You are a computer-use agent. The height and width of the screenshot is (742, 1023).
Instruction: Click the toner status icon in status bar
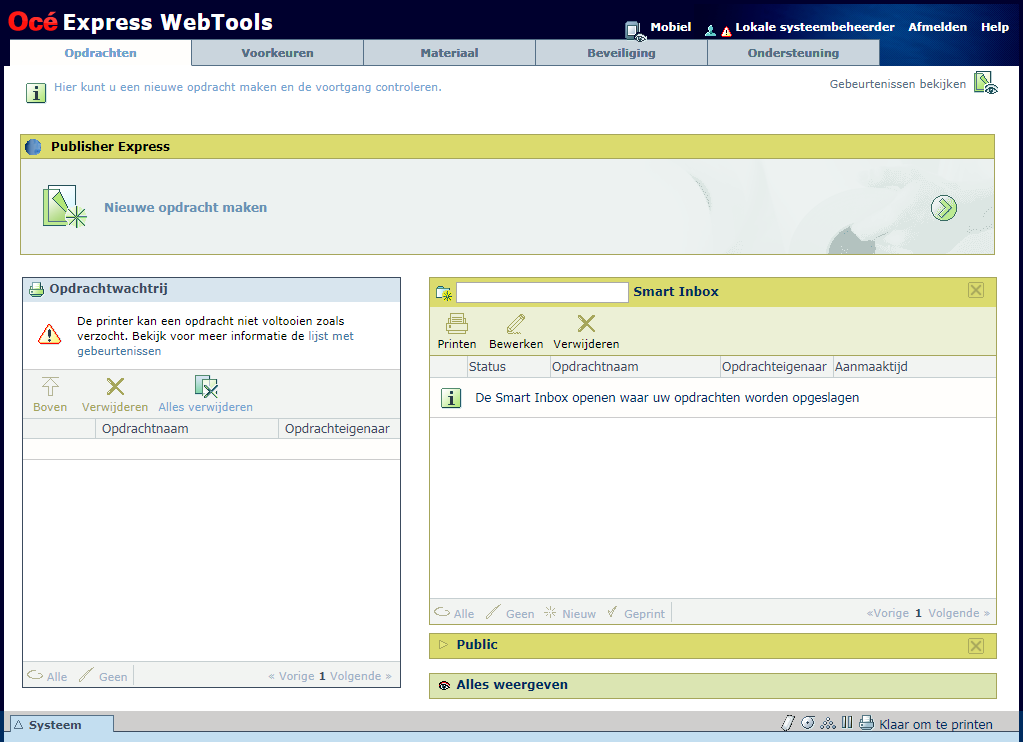click(x=808, y=722)
